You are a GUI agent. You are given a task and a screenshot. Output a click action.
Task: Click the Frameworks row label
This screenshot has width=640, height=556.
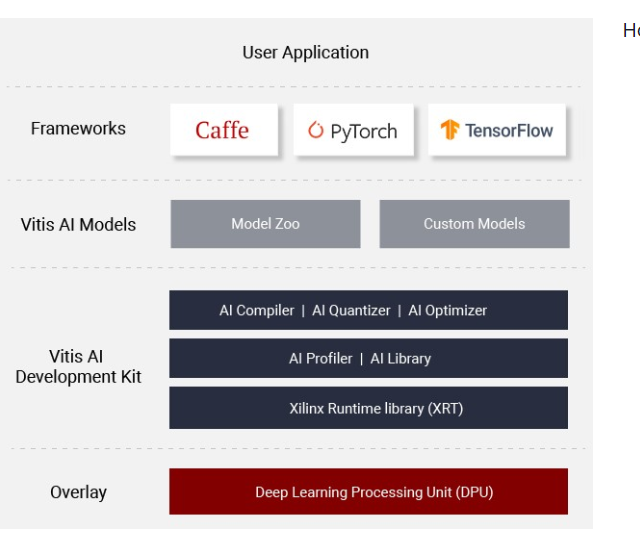pyautogui.click(x=78, y=128)
